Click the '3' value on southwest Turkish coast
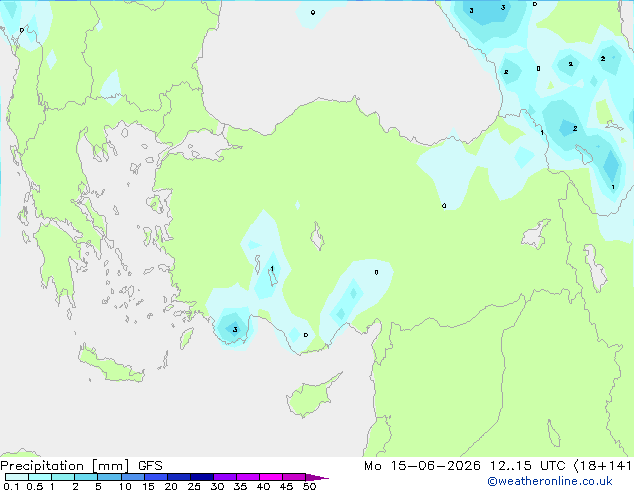 [x=235, y=330]
